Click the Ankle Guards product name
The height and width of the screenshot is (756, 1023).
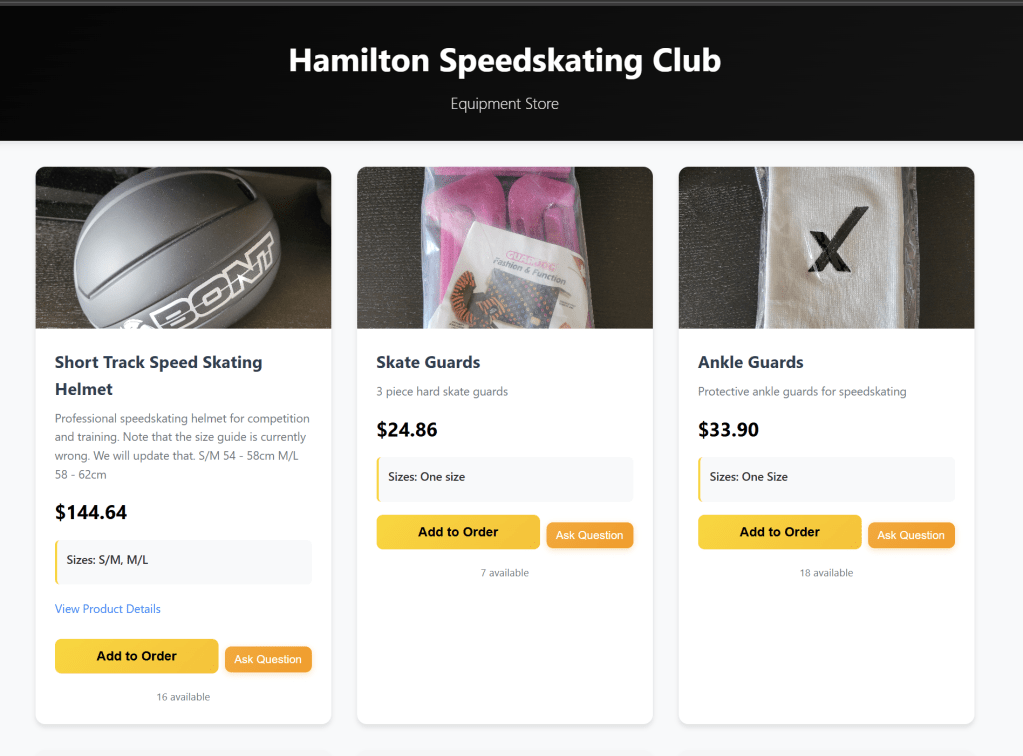750,362
